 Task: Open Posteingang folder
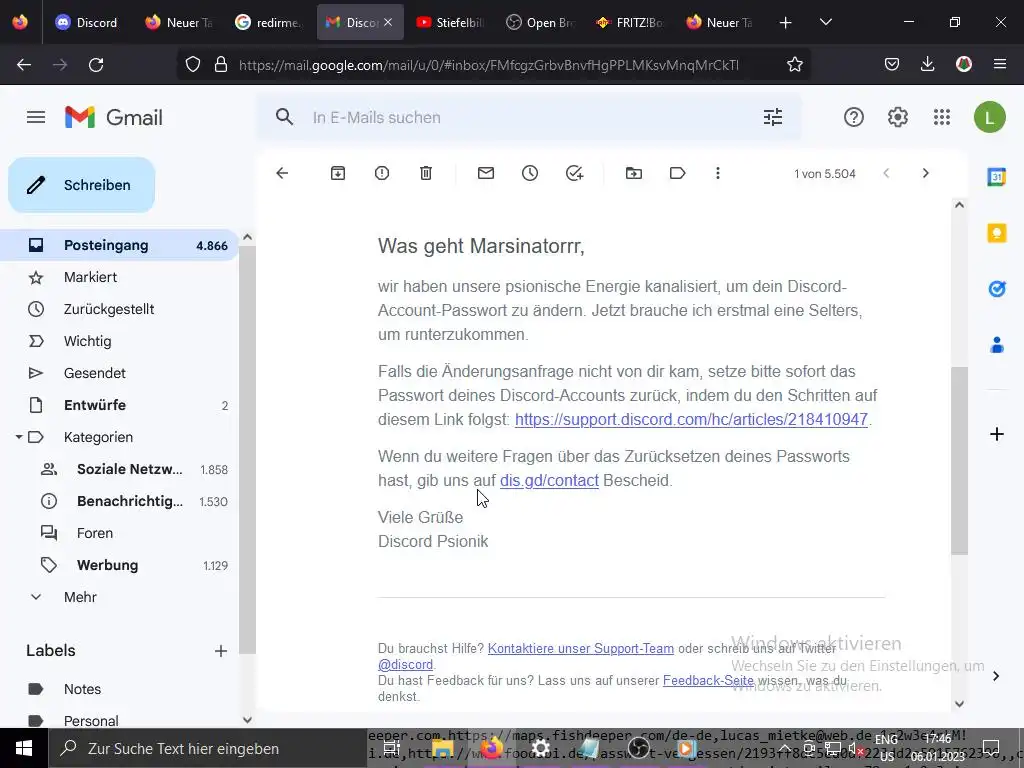point(119,246)
